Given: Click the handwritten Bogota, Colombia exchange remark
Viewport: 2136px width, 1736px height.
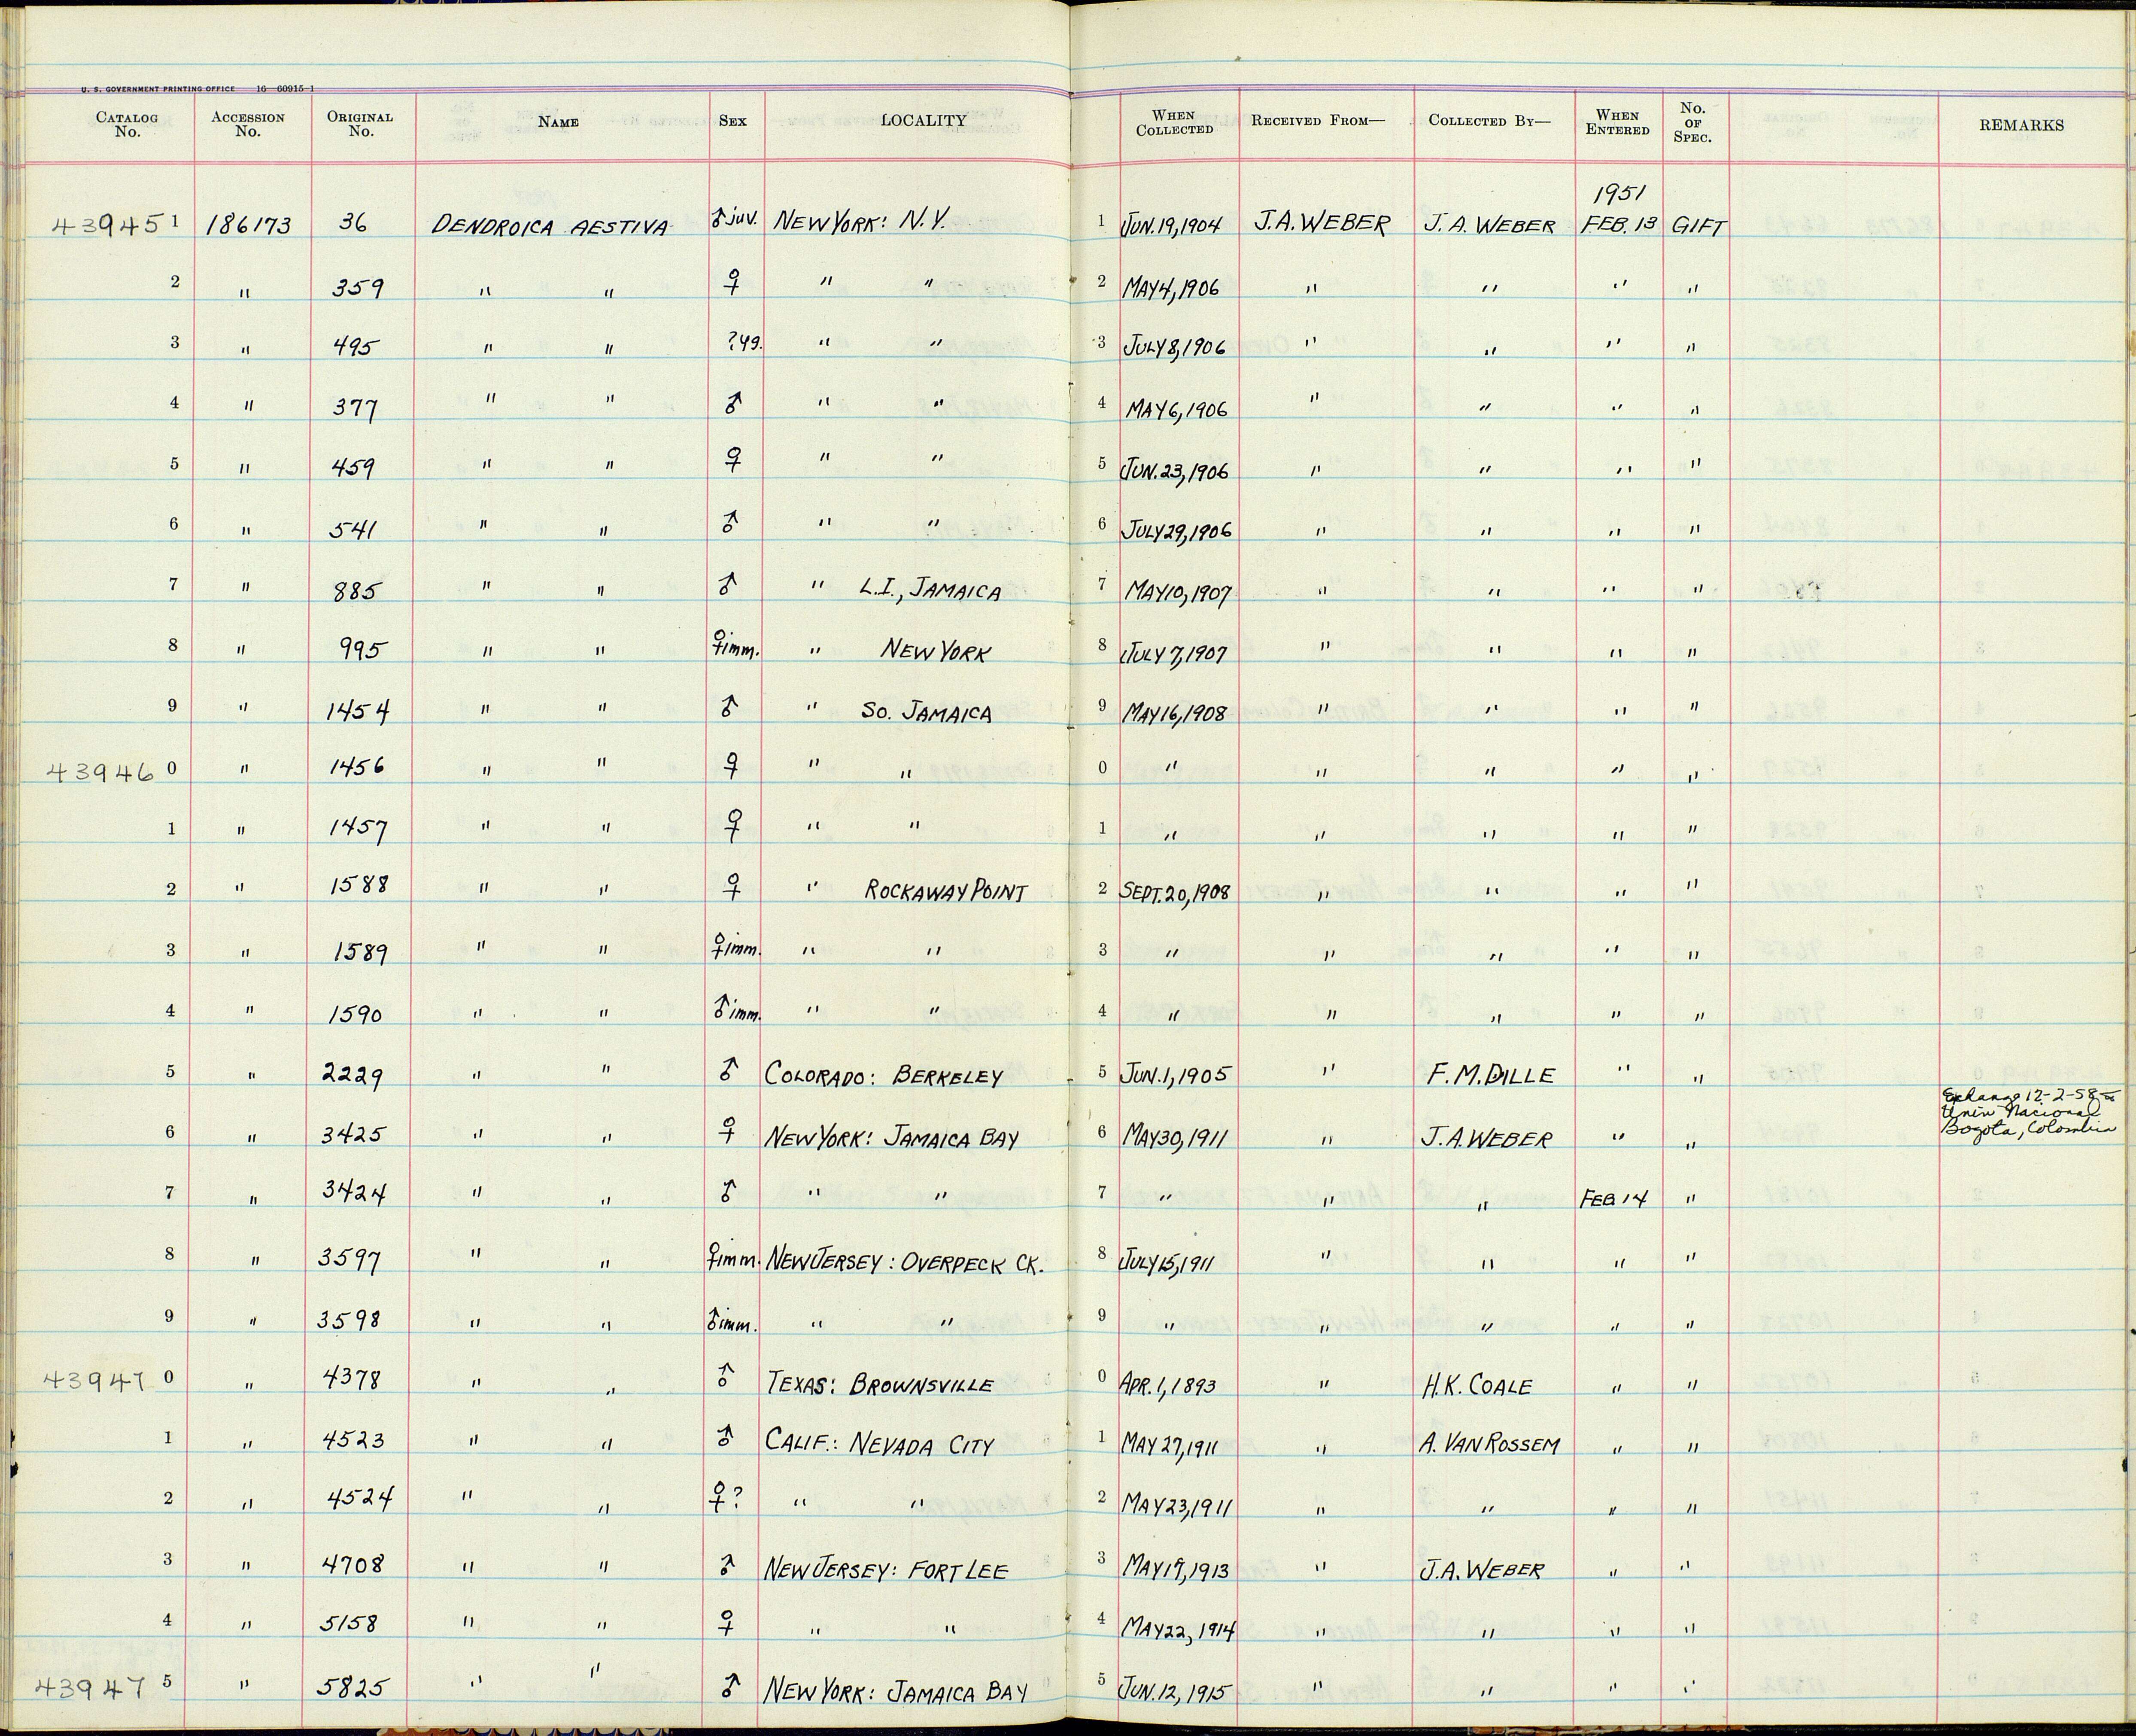Looking at the screenshot, I should point(2029,1113).
